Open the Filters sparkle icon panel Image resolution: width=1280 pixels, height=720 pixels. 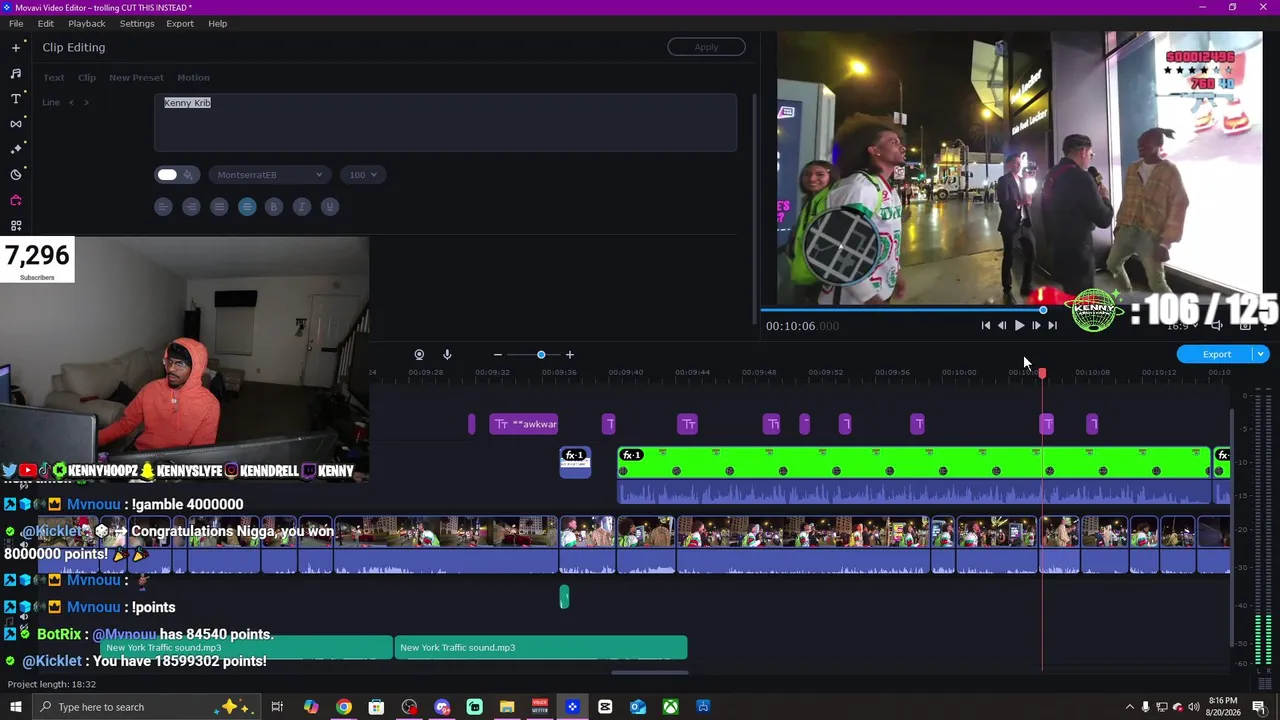click(x=16, y=149)
